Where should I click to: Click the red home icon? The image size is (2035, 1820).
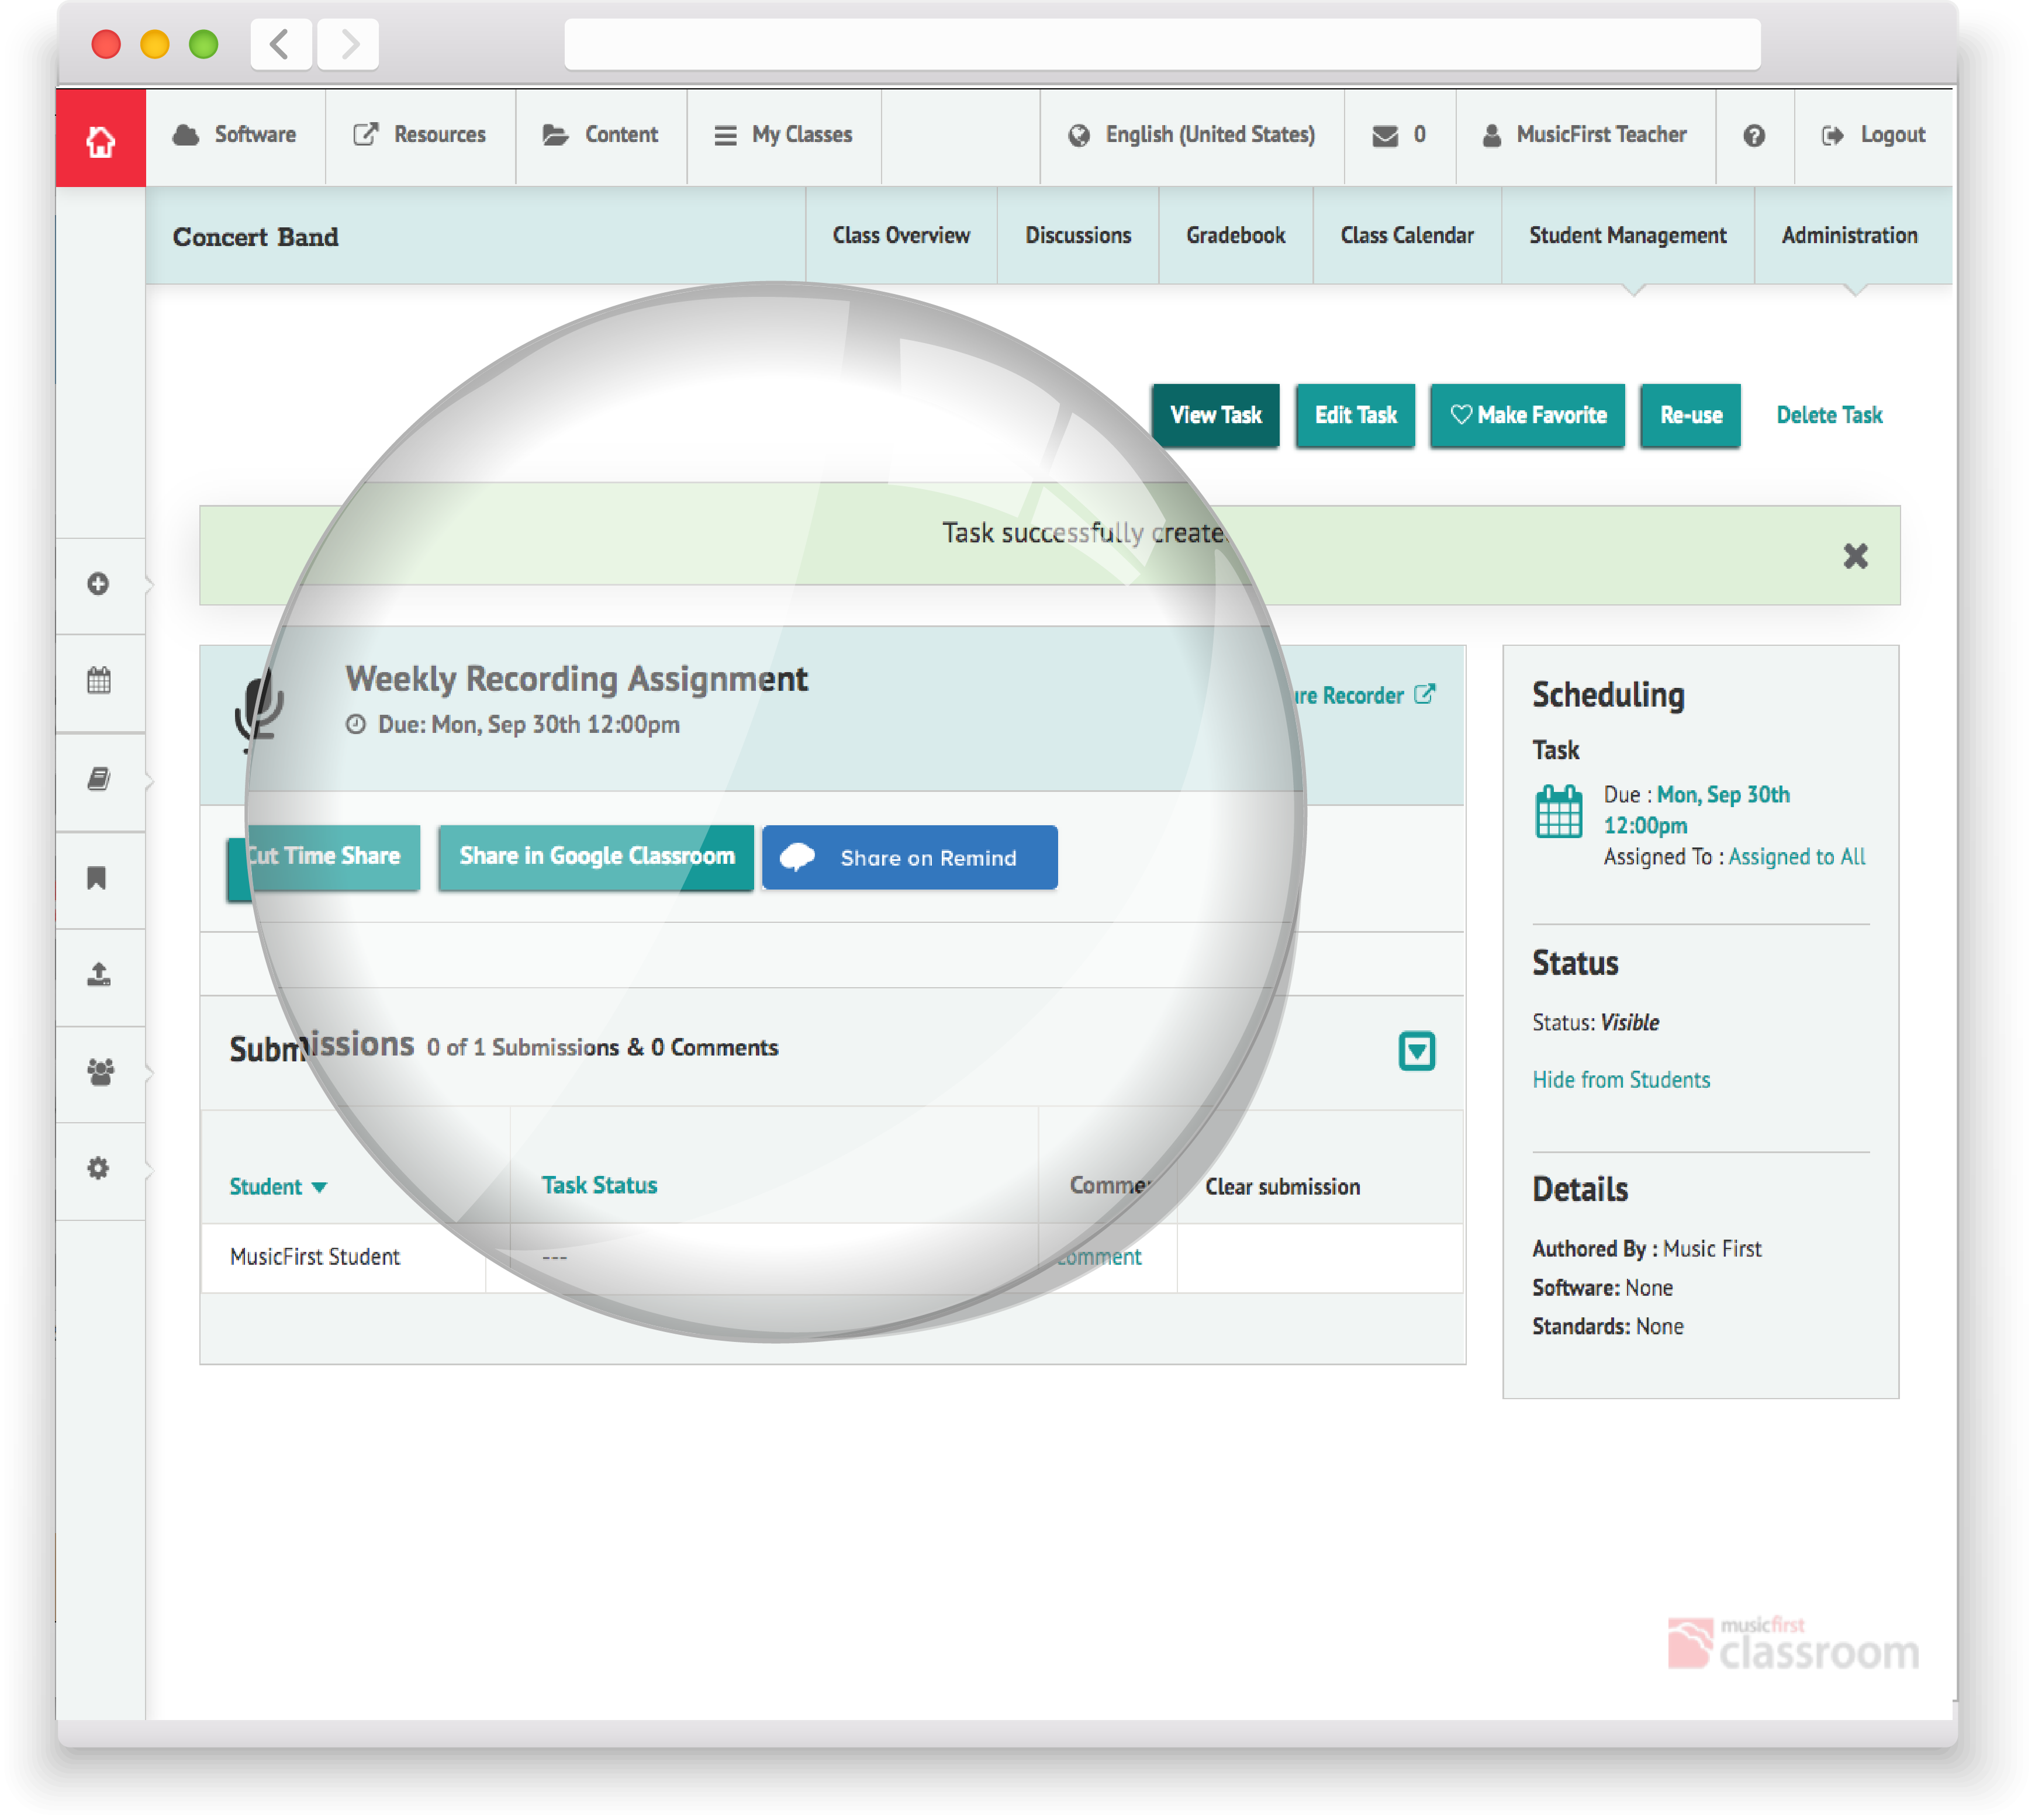tap(100, 139)
